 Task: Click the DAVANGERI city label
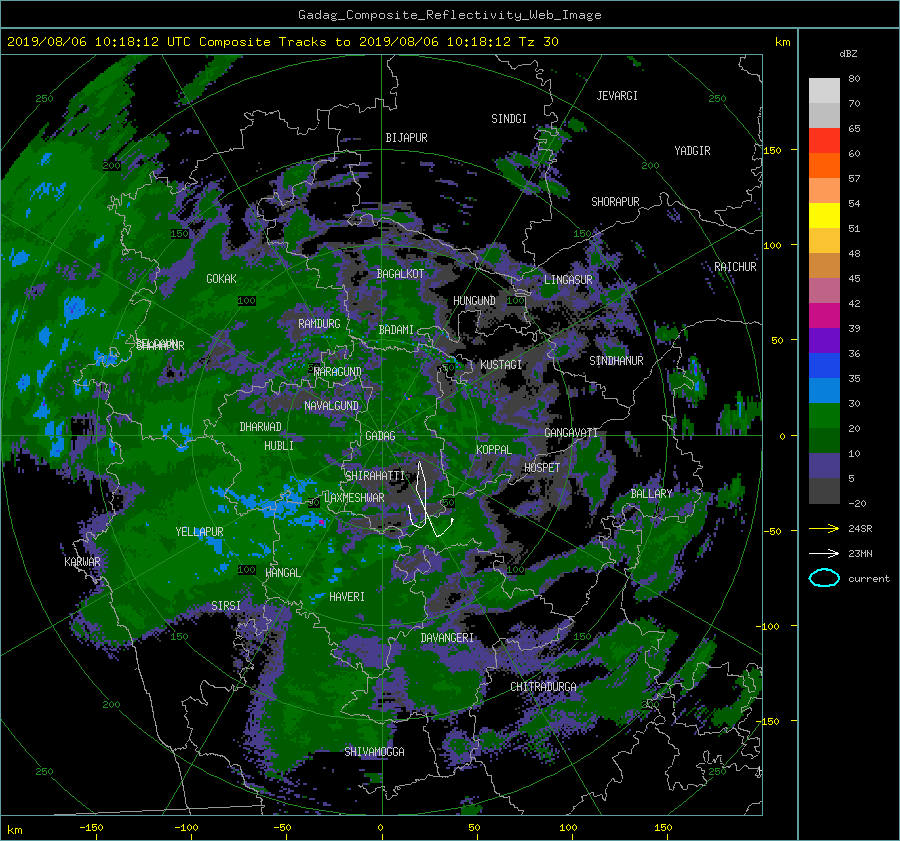pos(447,638)
